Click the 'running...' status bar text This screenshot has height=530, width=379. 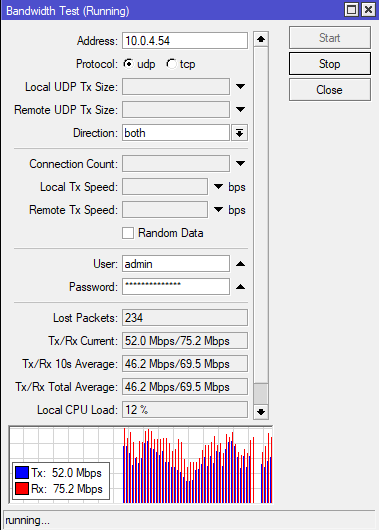28,520
